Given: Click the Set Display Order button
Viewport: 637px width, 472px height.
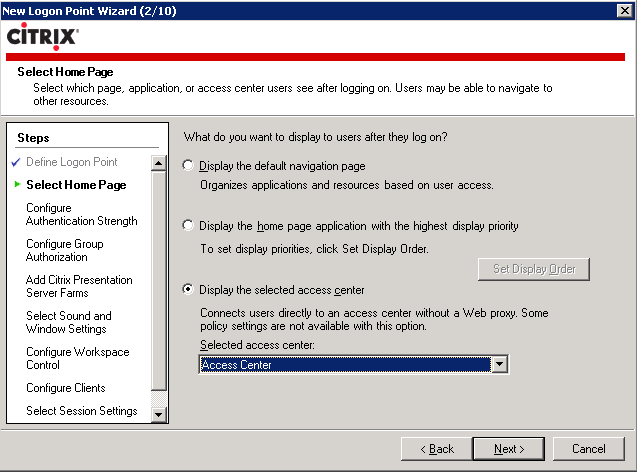Looking at the screenshot, I should click(x=534, y=269).
